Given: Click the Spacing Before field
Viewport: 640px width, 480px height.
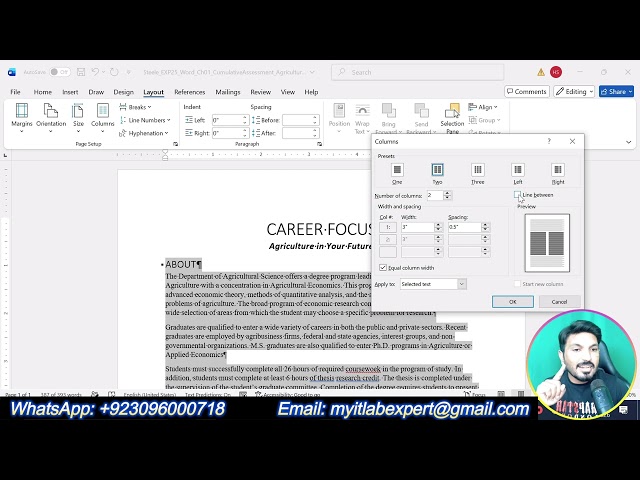Looking at the screenshot, I should [x=297, y=120].
